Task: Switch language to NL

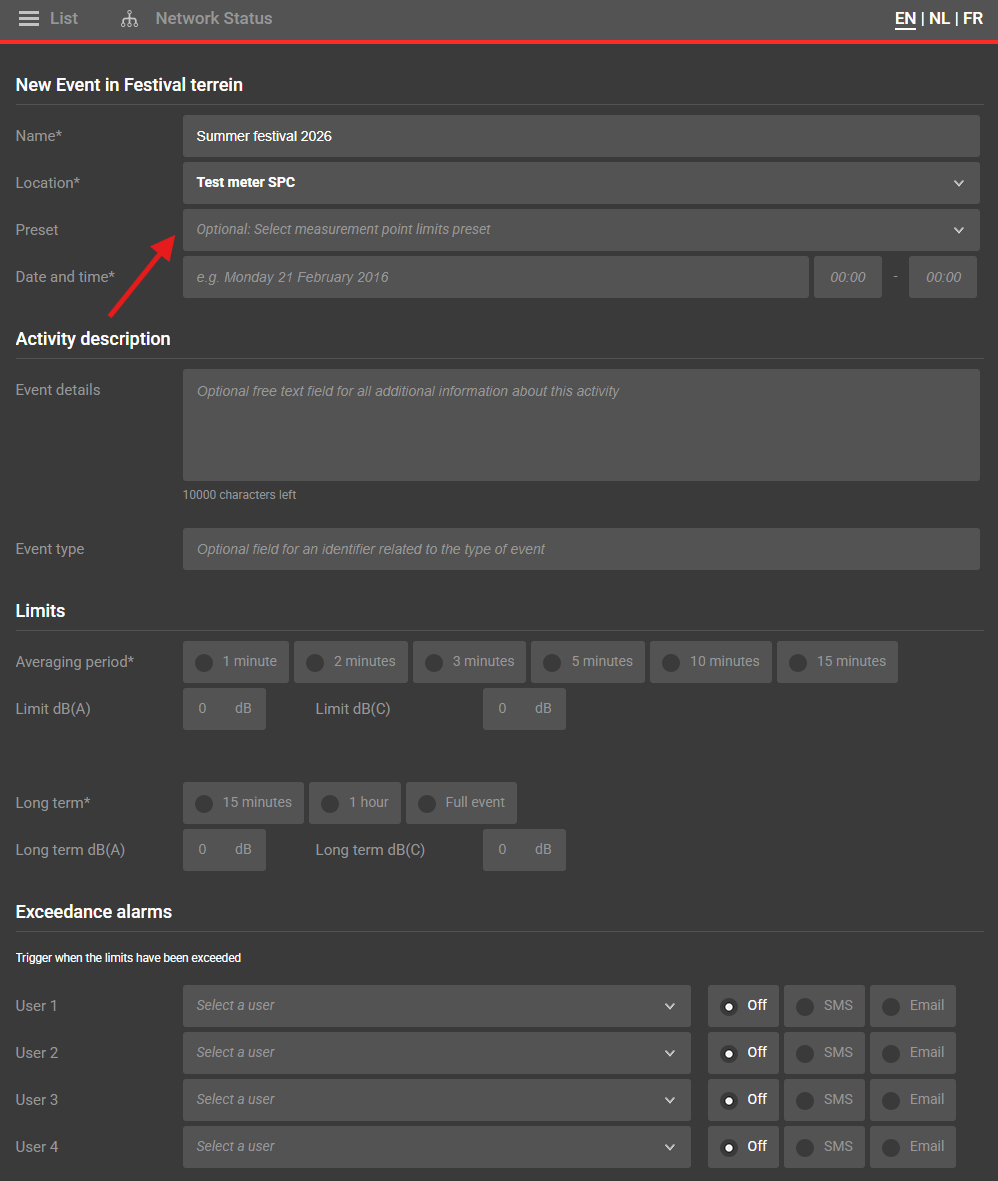Action: [939, 19]
